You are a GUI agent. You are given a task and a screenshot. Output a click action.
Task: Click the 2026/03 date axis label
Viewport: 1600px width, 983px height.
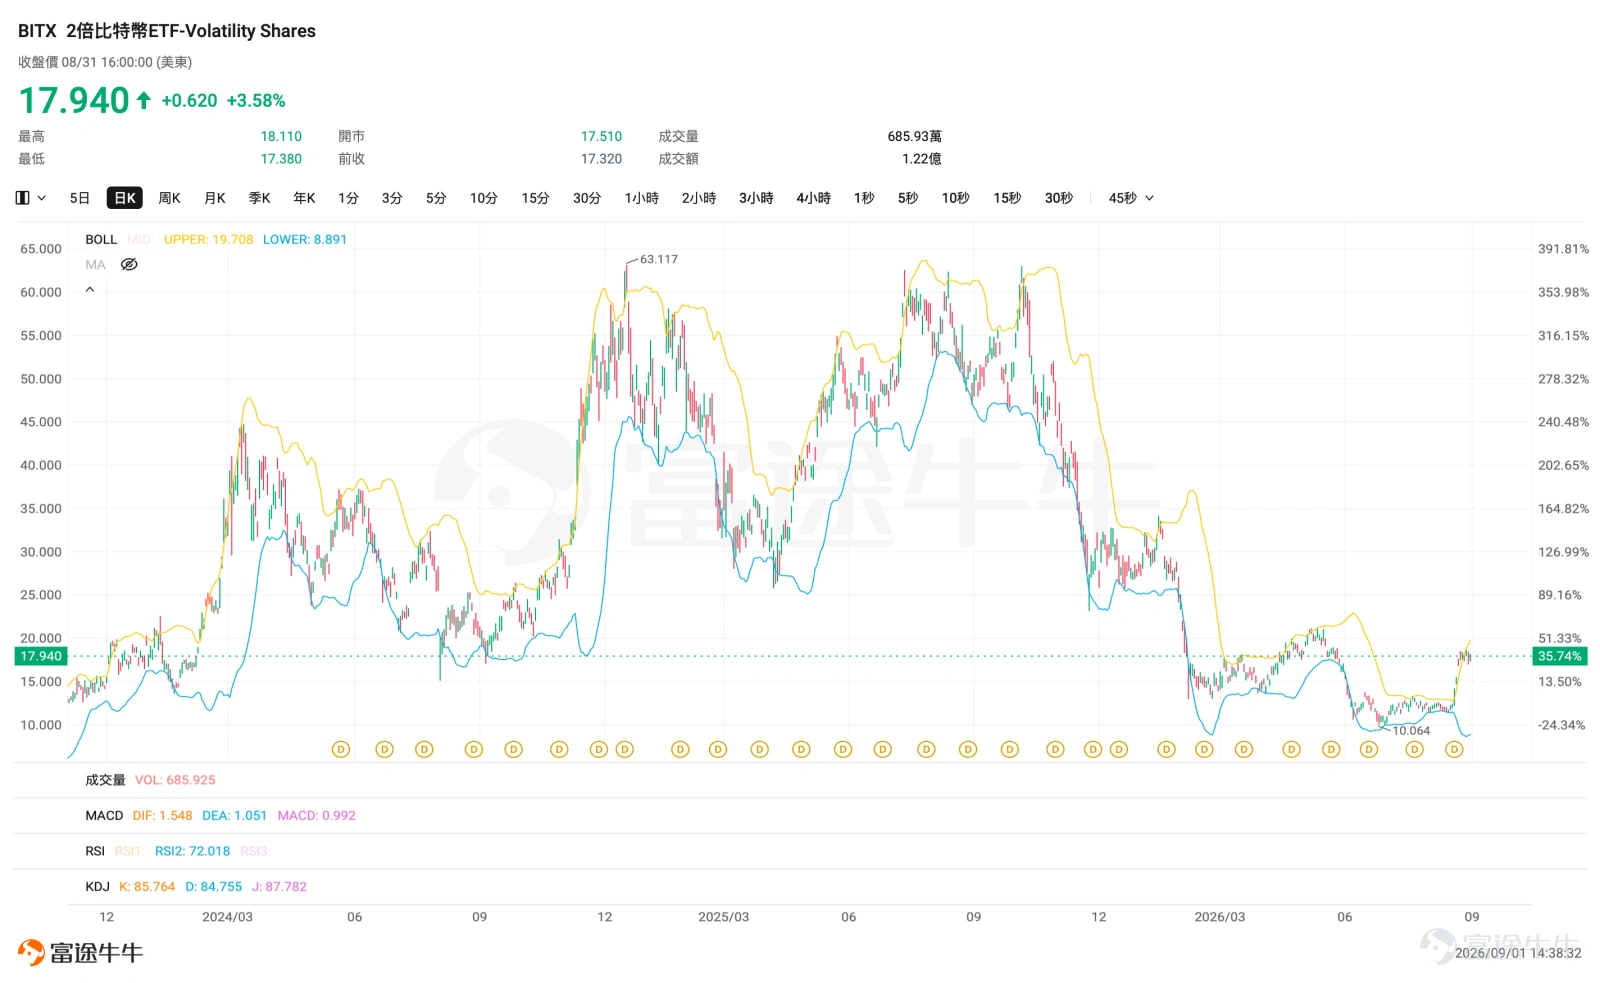(x=1220, y=917)
